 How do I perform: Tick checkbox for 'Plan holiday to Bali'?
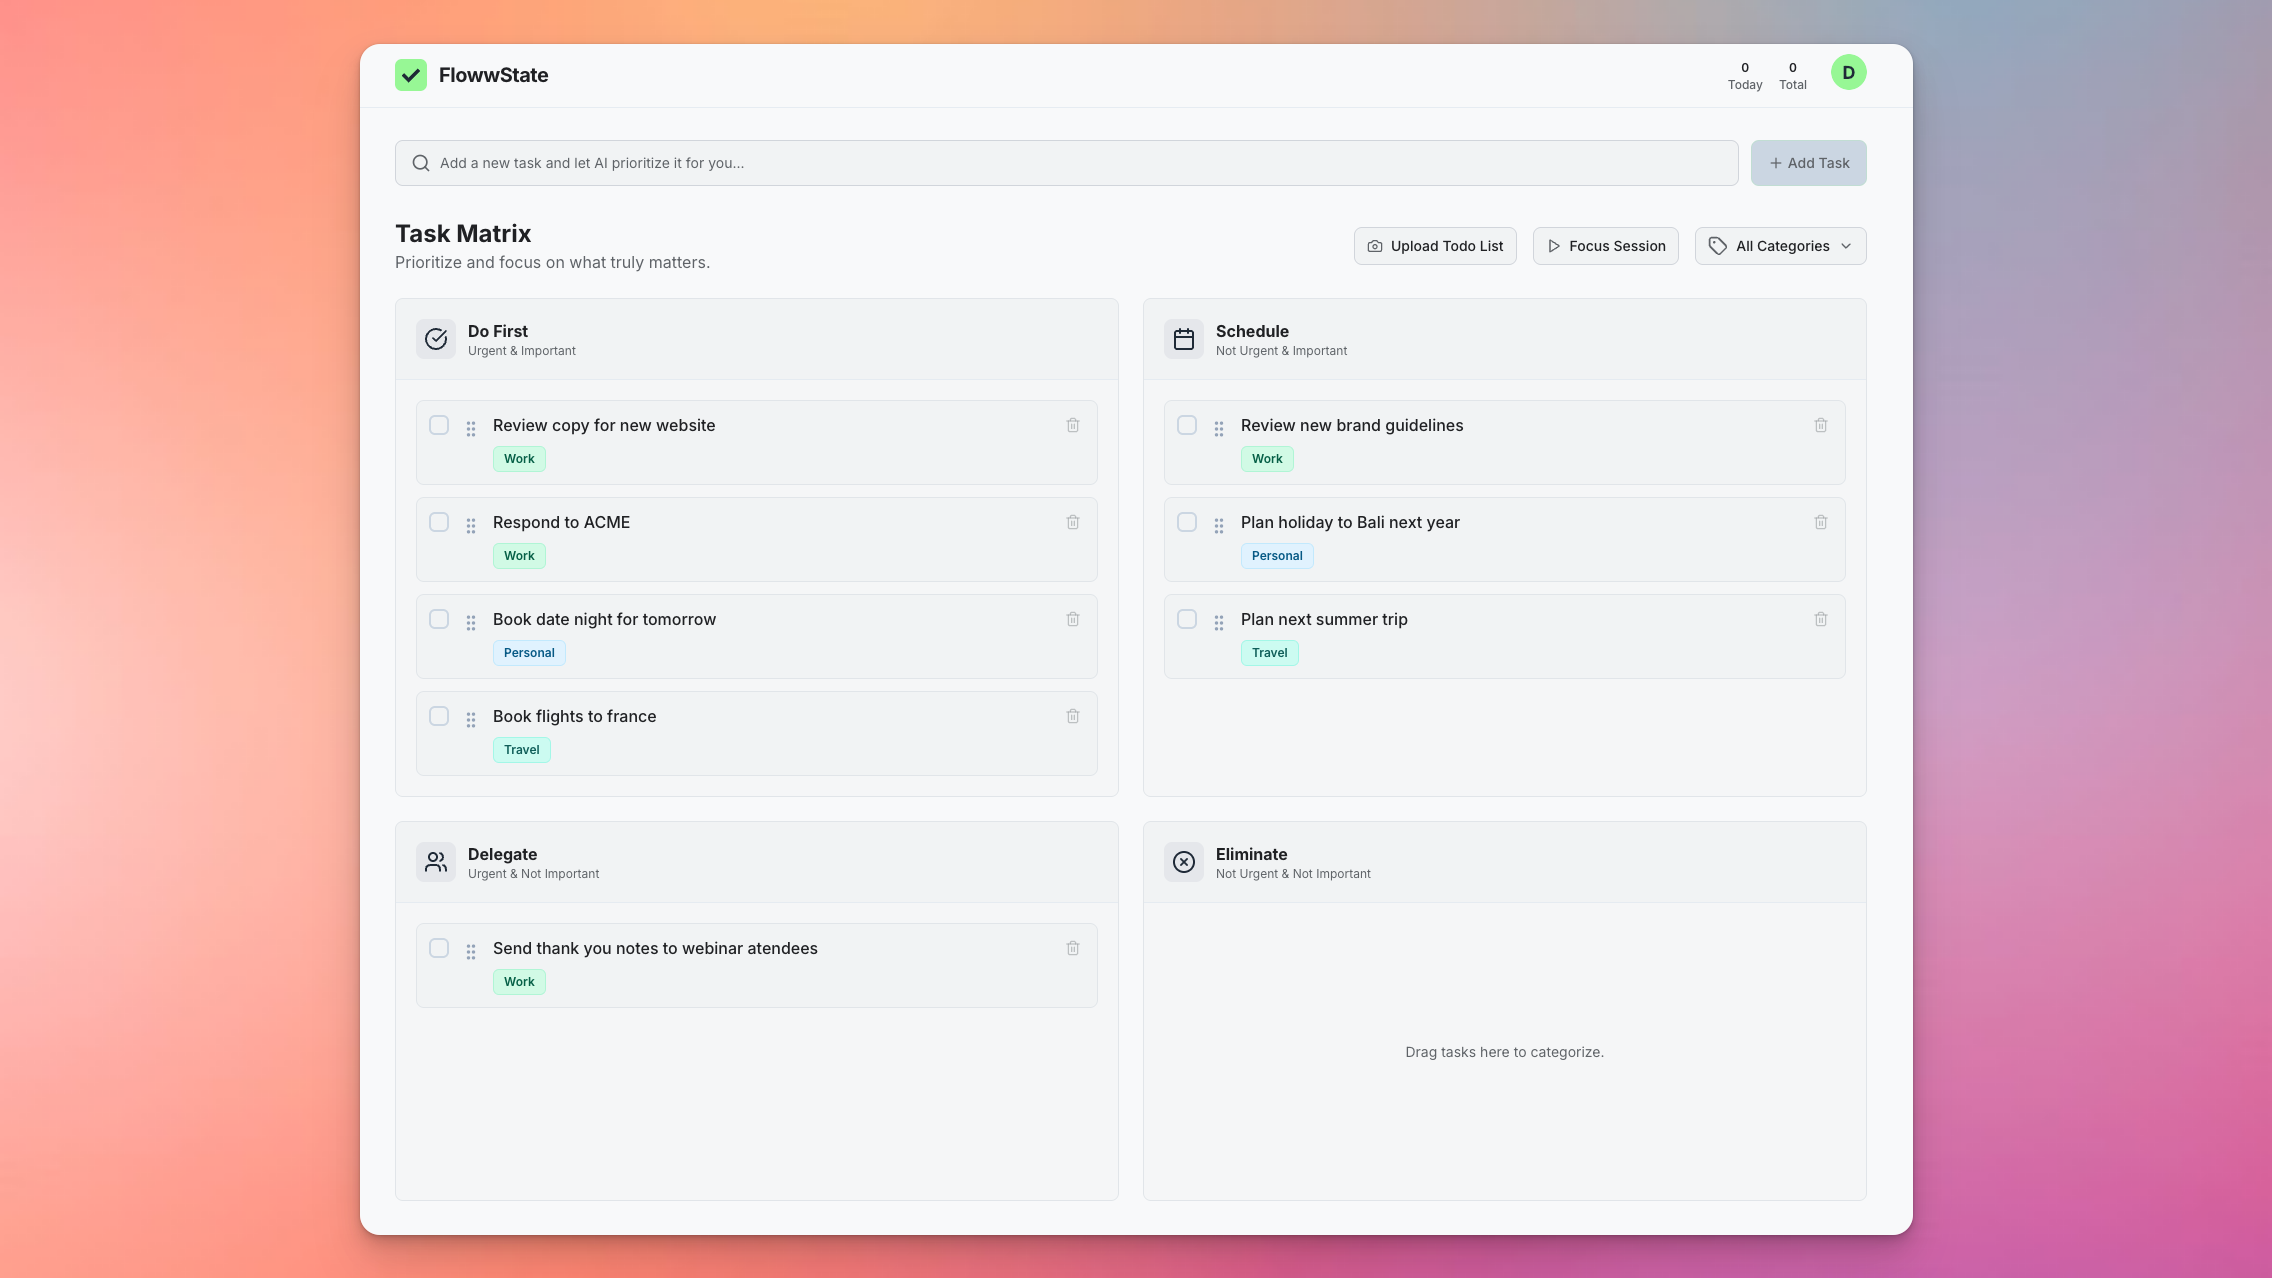(x=1187, y=522)
